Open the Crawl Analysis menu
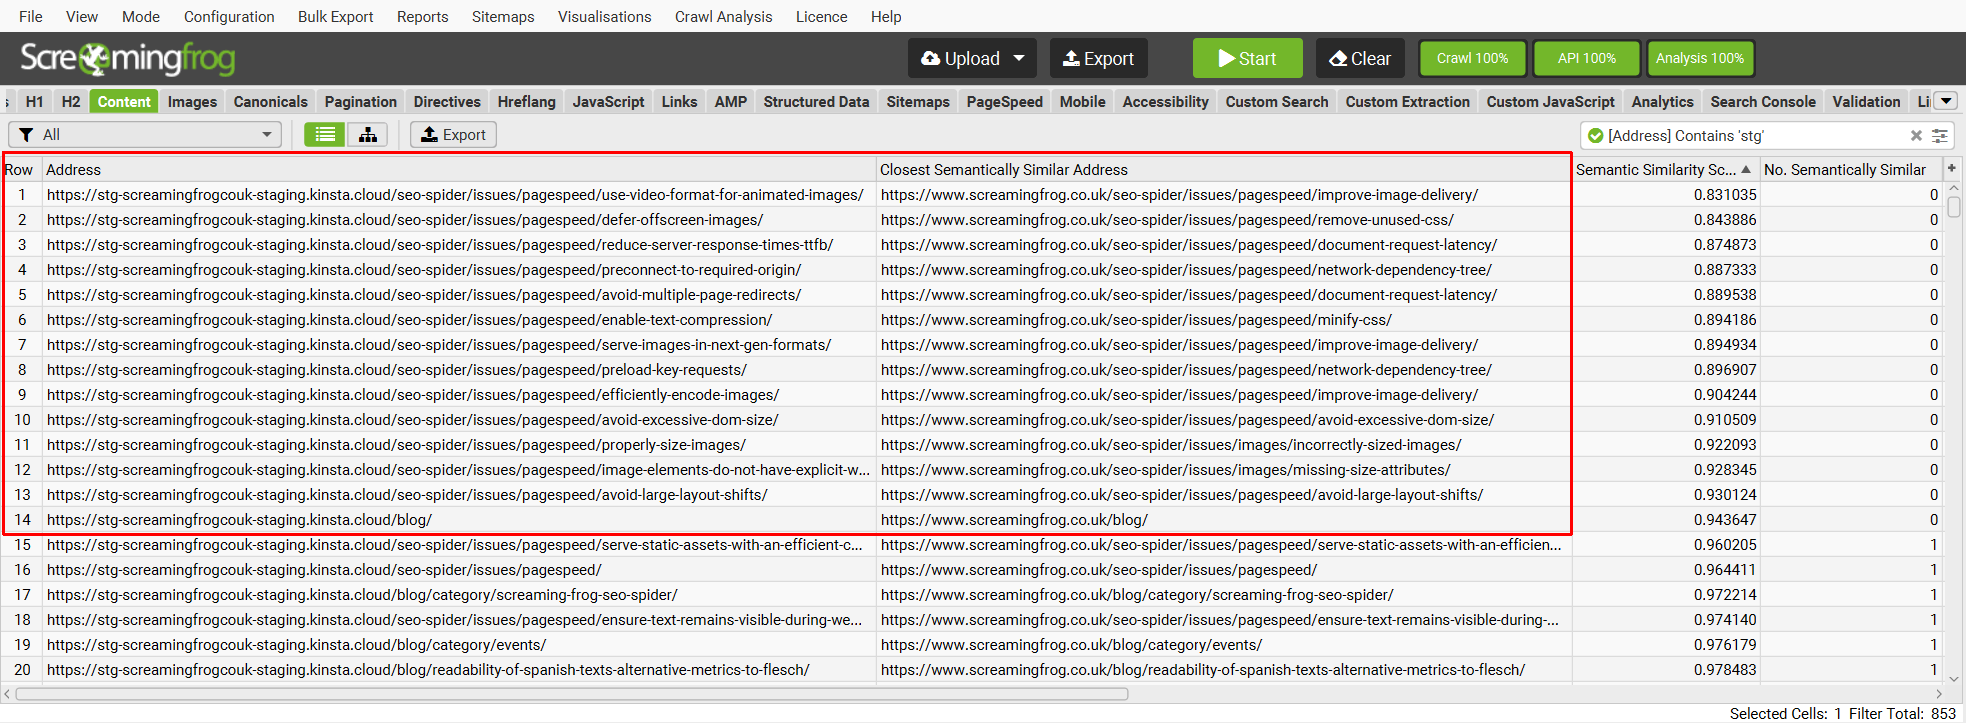 click(x=723, y=16)
